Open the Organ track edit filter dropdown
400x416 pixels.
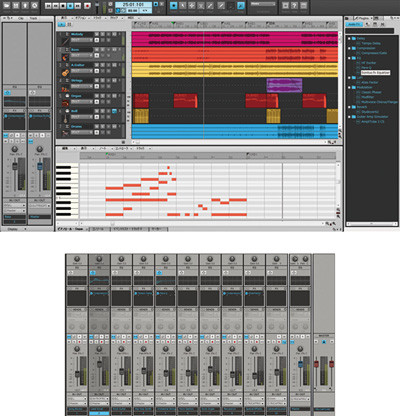82,101
